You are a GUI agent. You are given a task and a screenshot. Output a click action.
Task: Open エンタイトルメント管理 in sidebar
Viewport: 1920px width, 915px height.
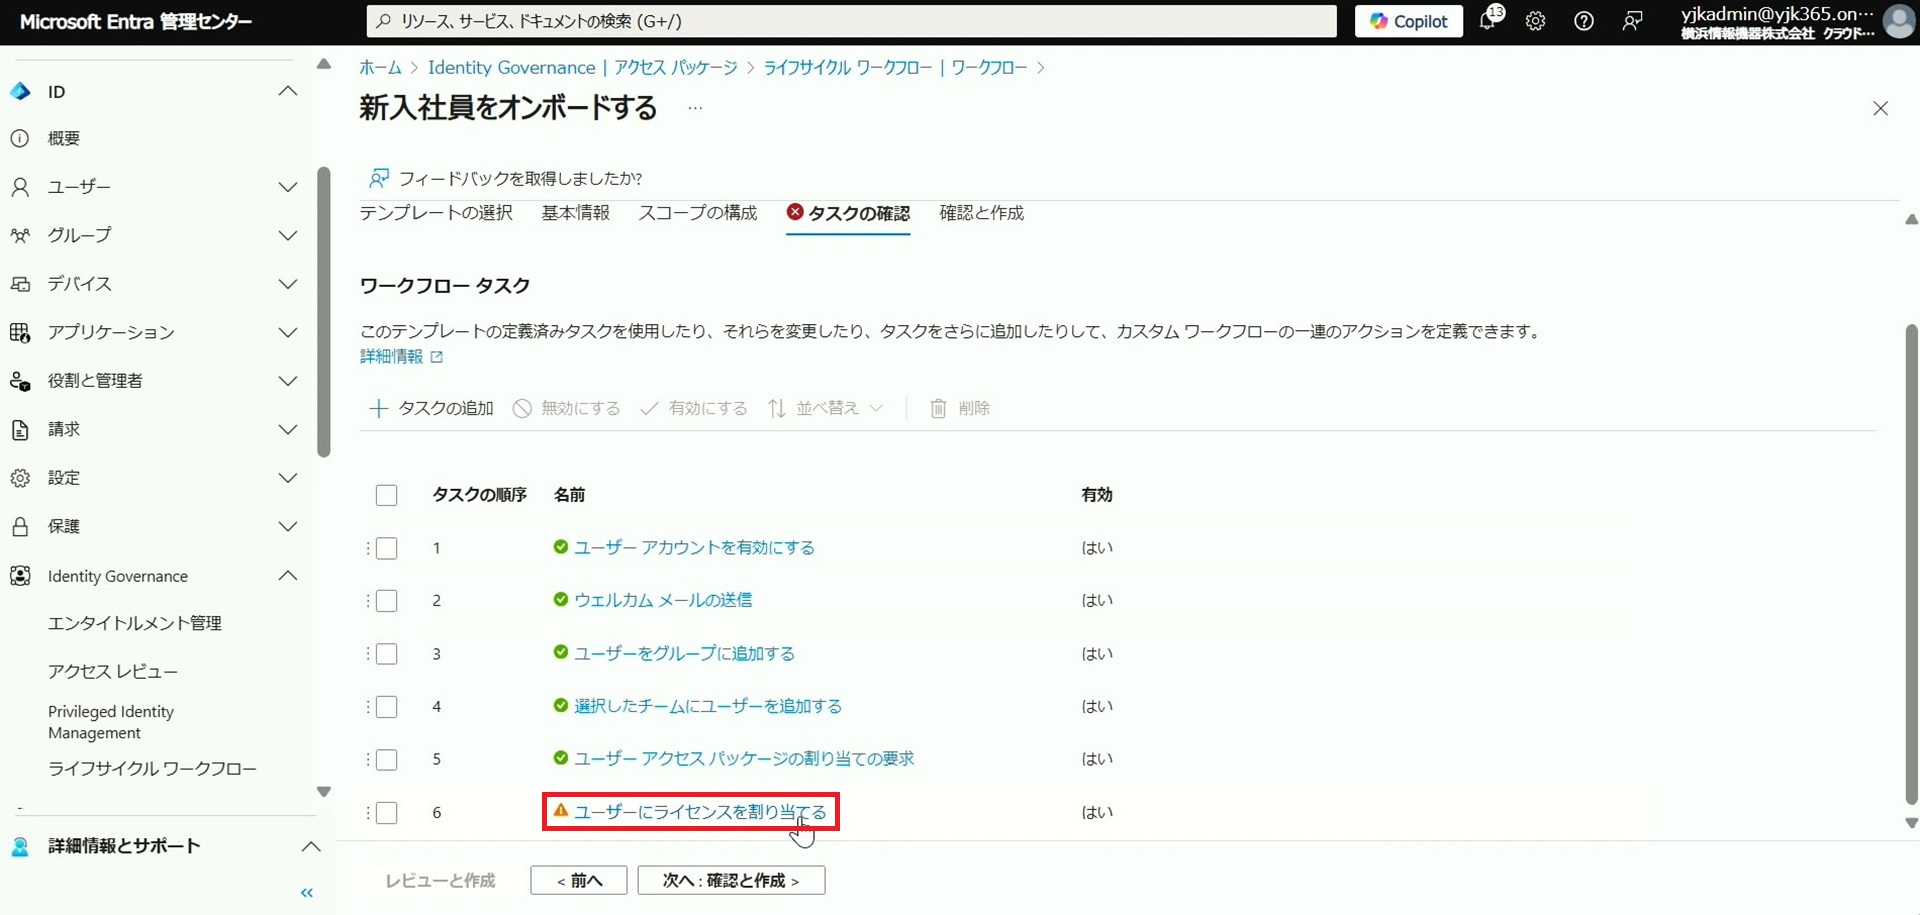135,623
